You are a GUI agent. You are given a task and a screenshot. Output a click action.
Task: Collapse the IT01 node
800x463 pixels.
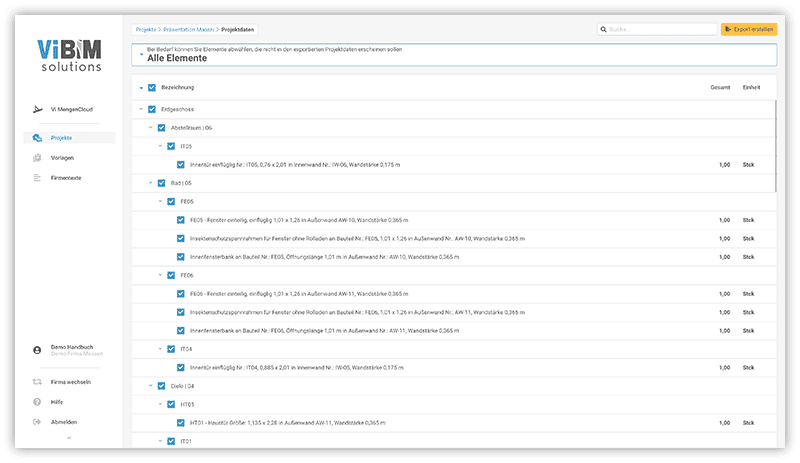(x=160, y=441)
